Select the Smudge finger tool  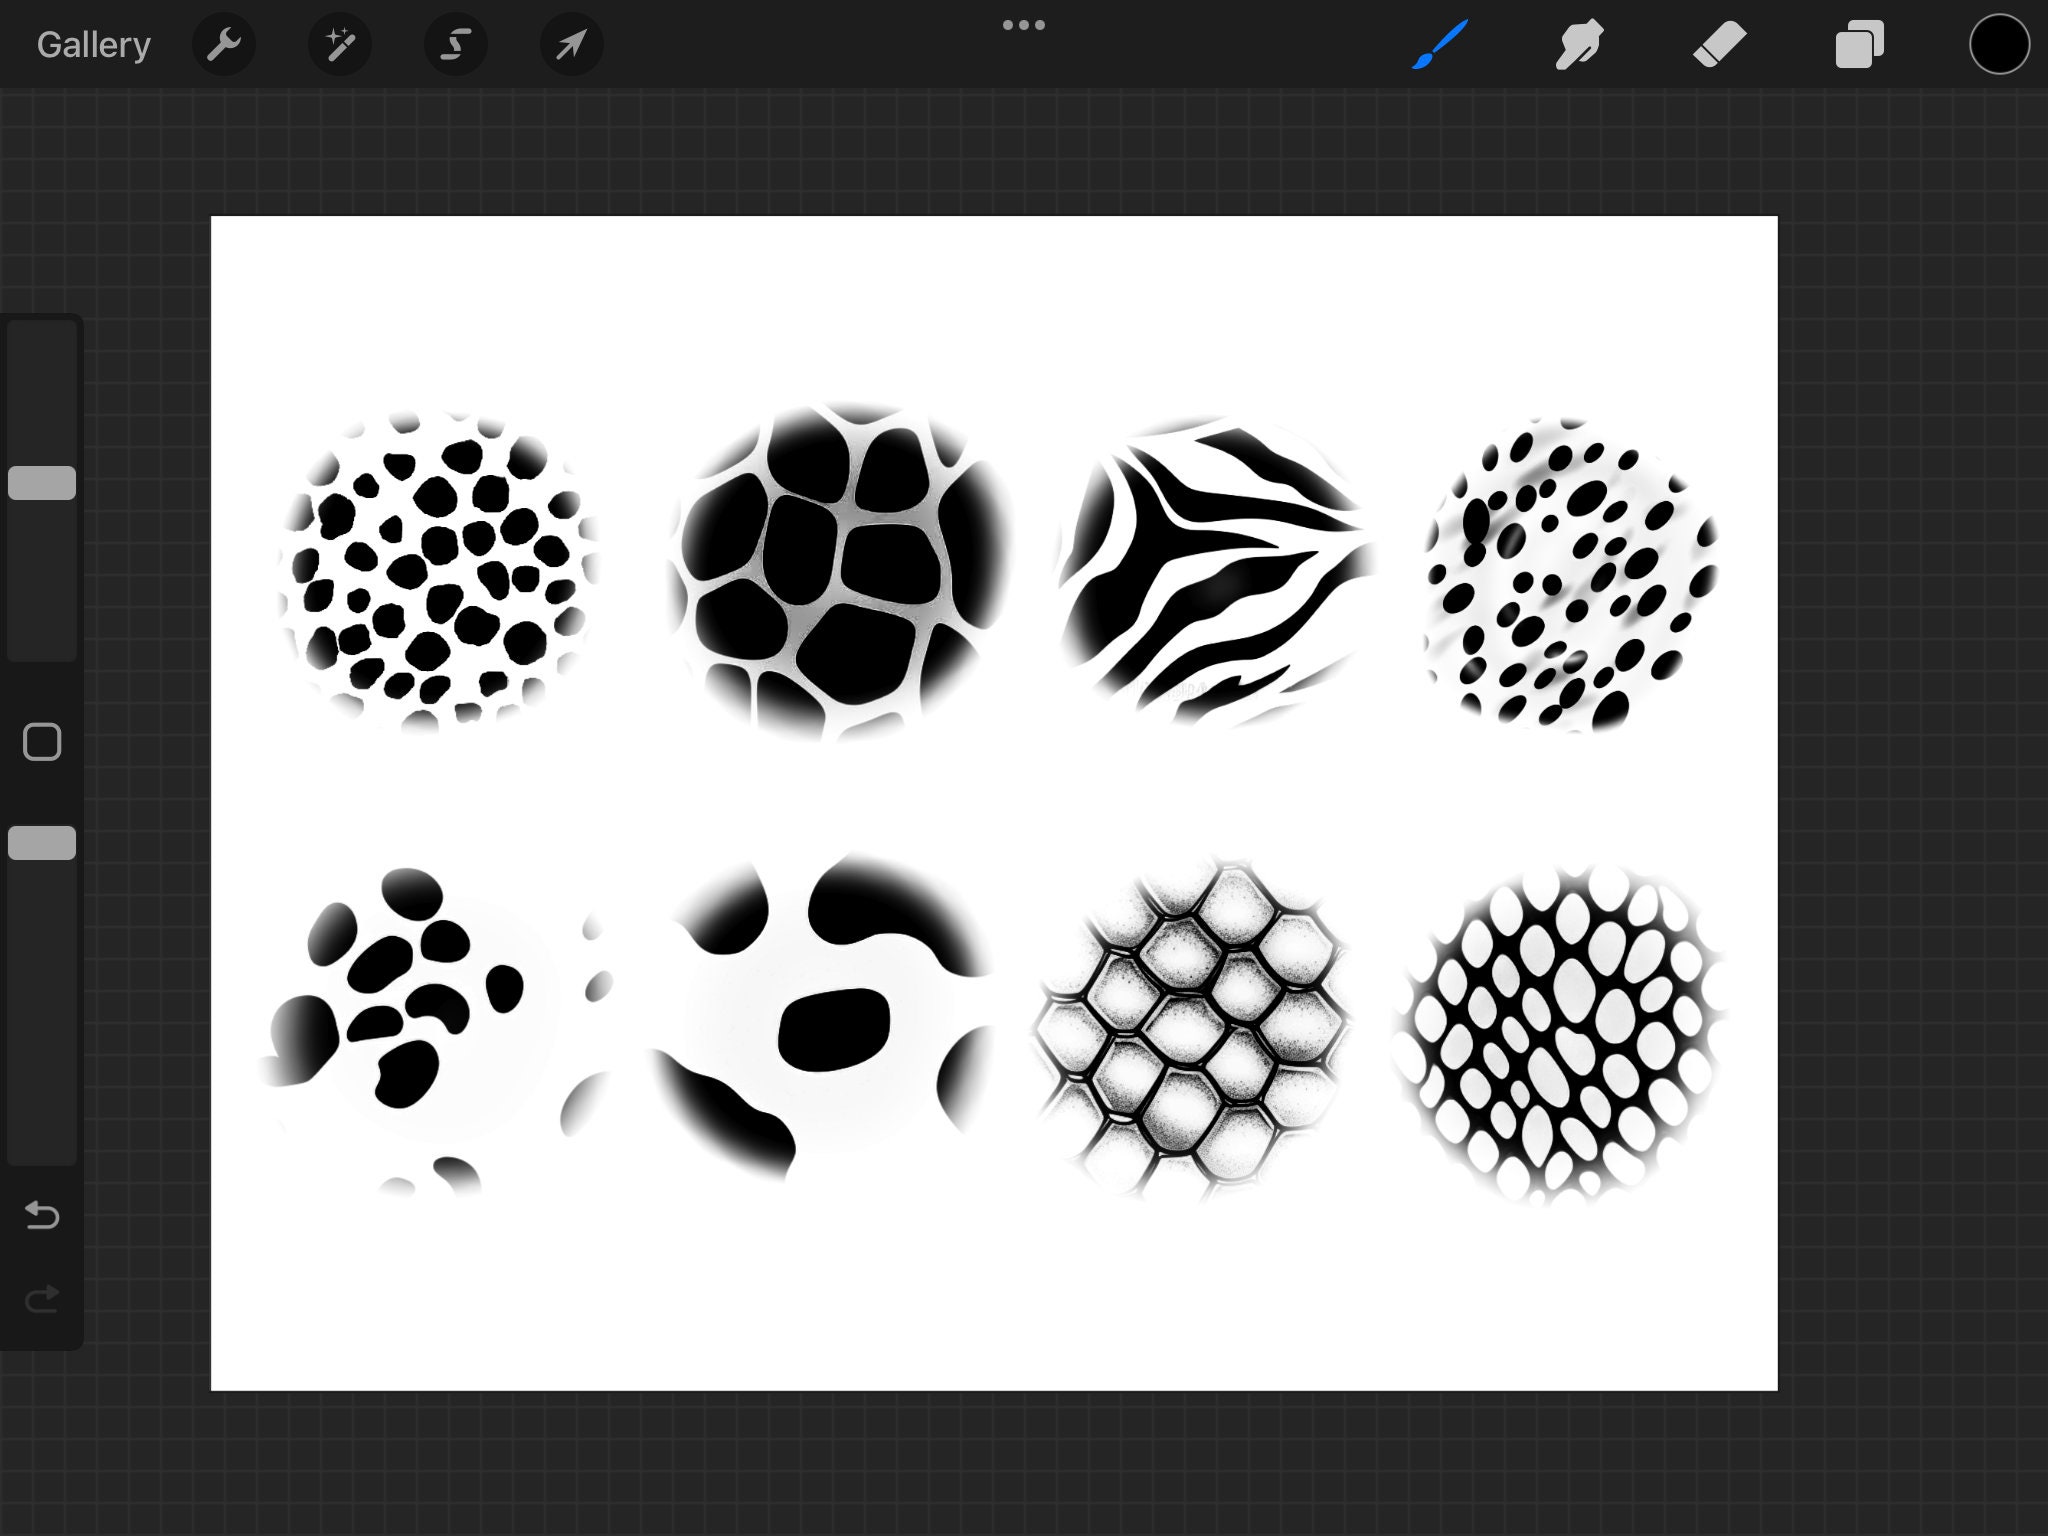coord(1579,45)
